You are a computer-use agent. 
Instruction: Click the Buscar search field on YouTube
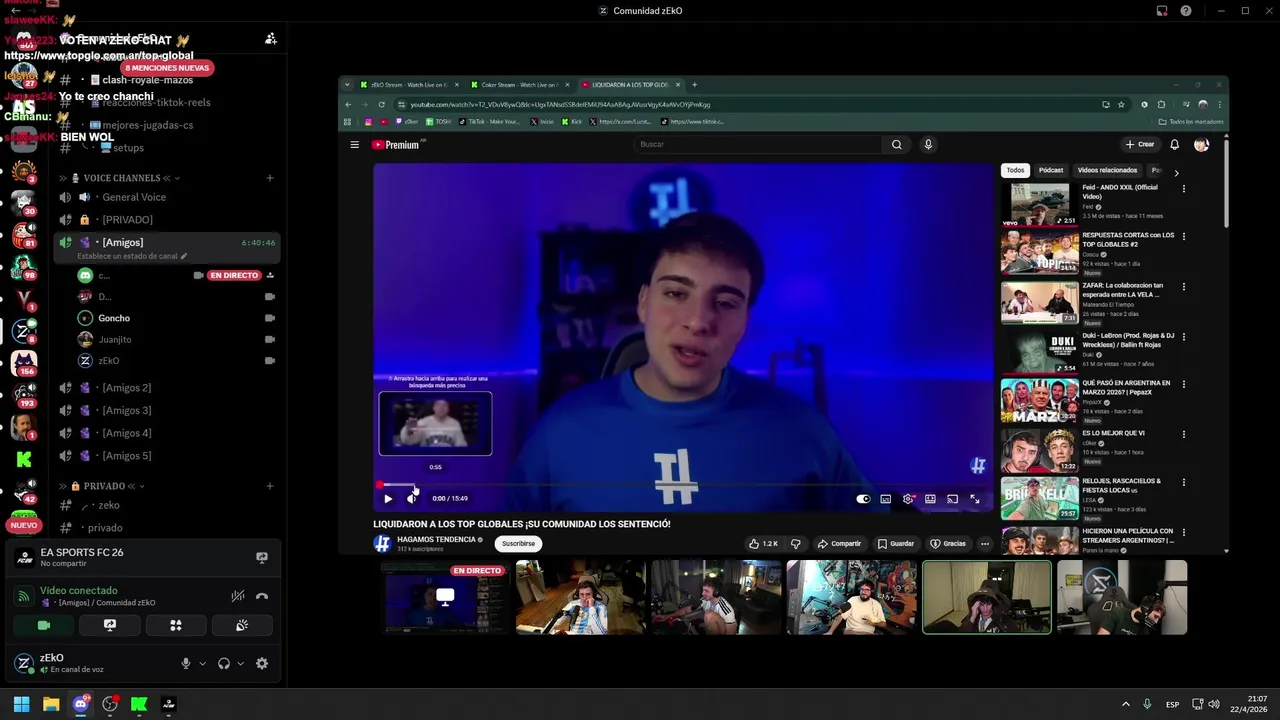pyautogui.click(x=758, y=144)
